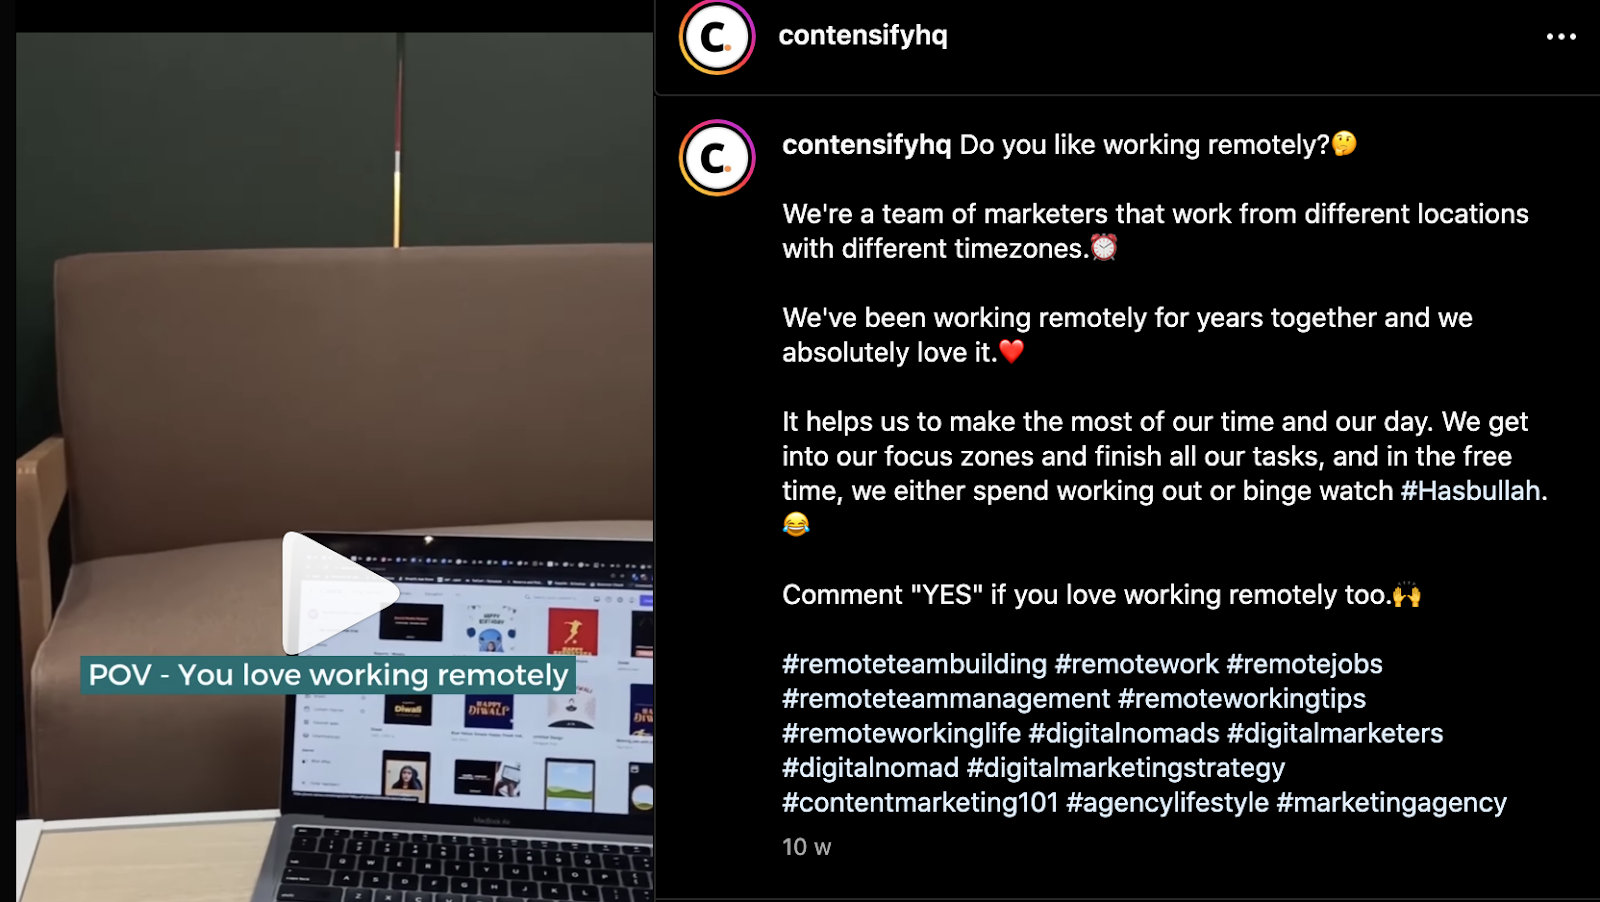Open the #digitalnomads hashtag
Screen dimensions: 1600x902
[1124, 734]
